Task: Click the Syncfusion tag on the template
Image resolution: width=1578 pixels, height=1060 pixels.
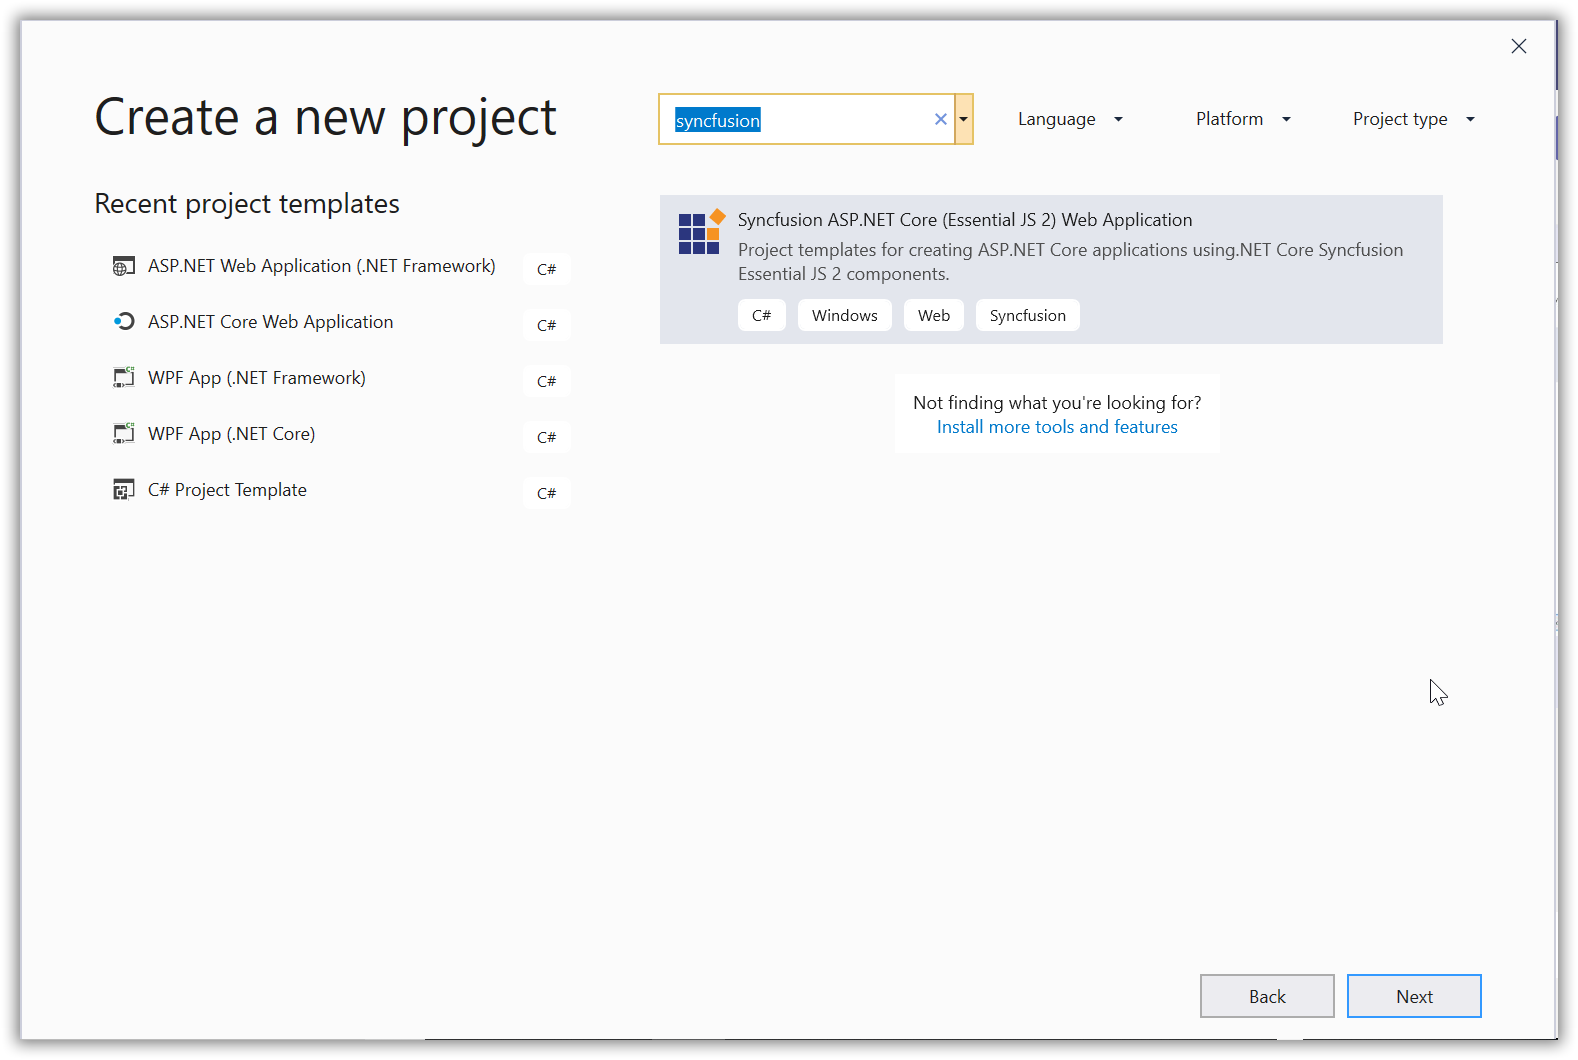Action: coord(1028,315)
